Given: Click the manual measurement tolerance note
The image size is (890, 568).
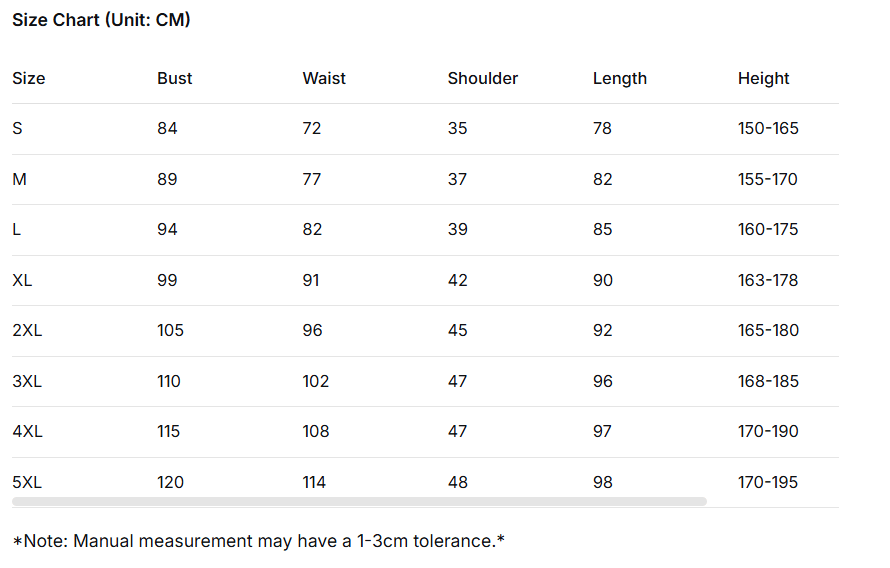Looking at the screenshot, I should pyautogui.click(x=258, y=541).
